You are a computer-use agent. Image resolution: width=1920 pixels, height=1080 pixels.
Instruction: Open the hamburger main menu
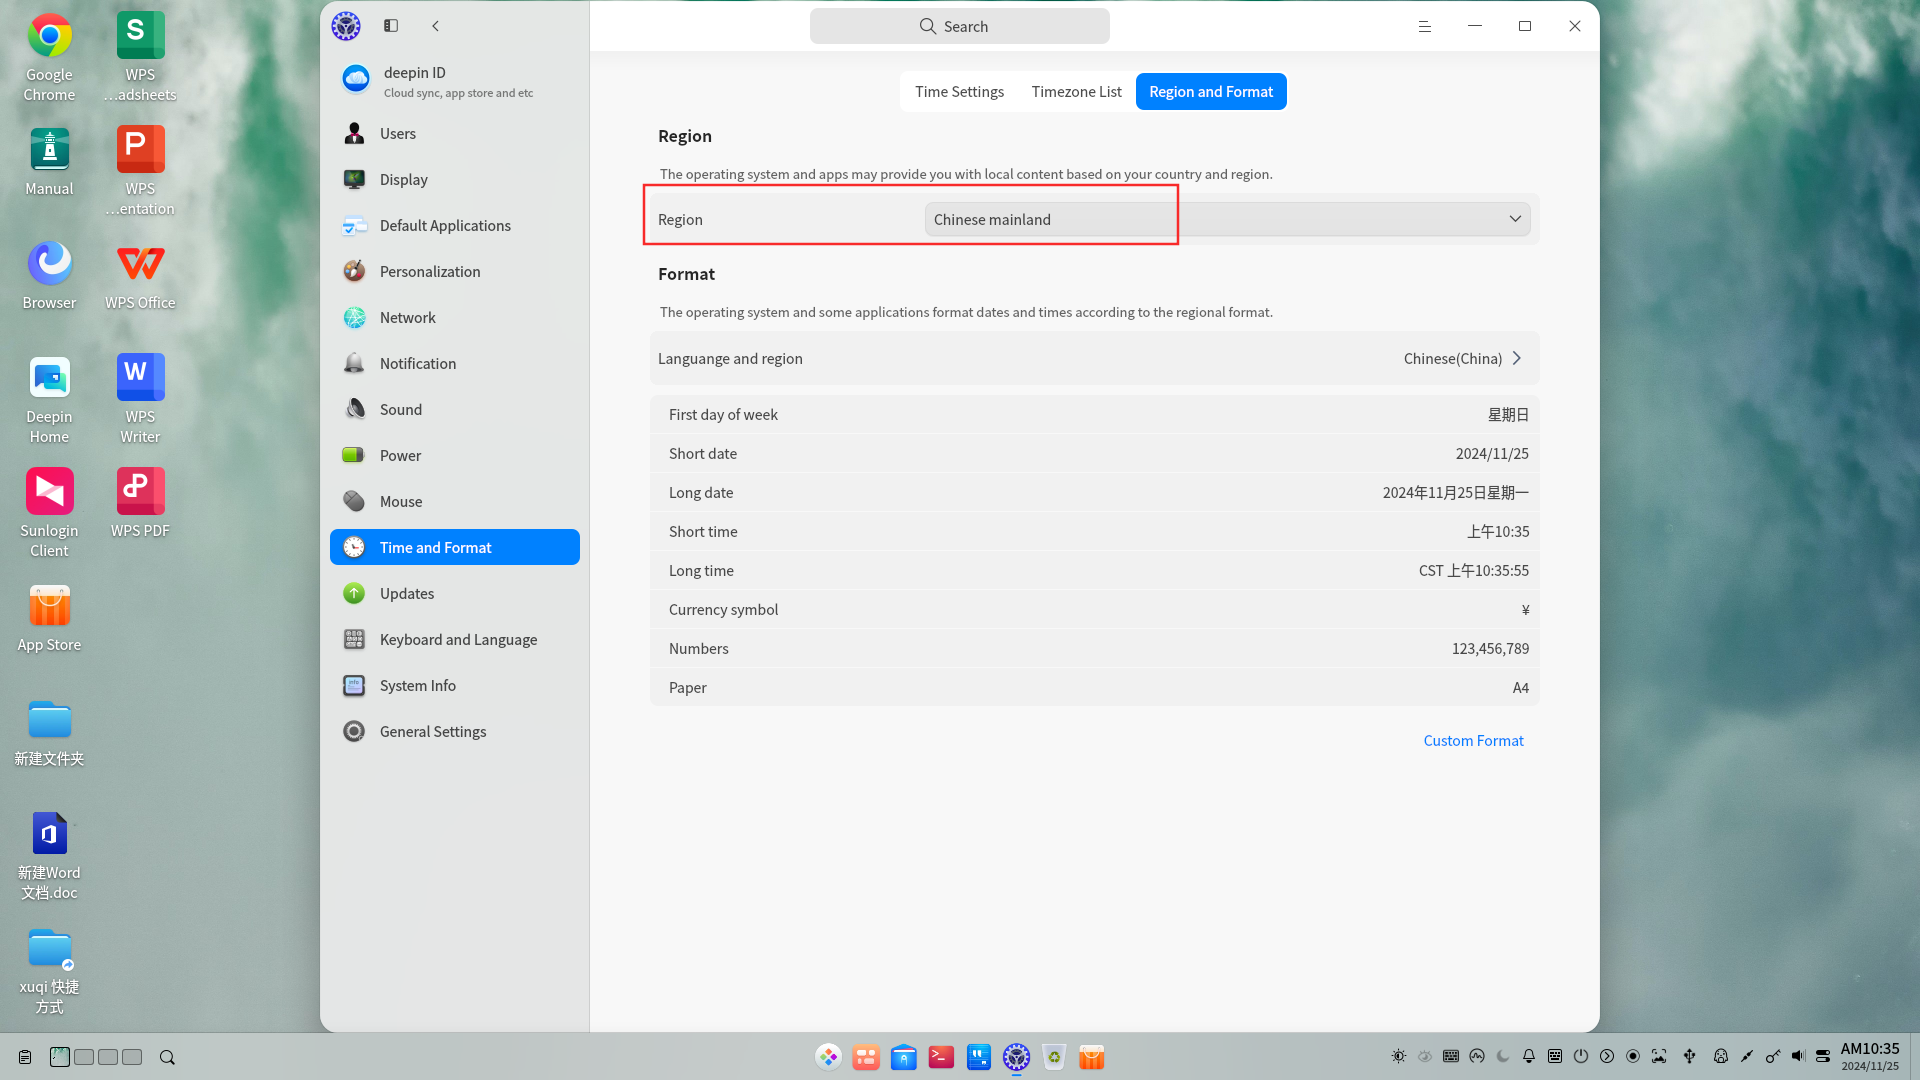point(1424,26)
